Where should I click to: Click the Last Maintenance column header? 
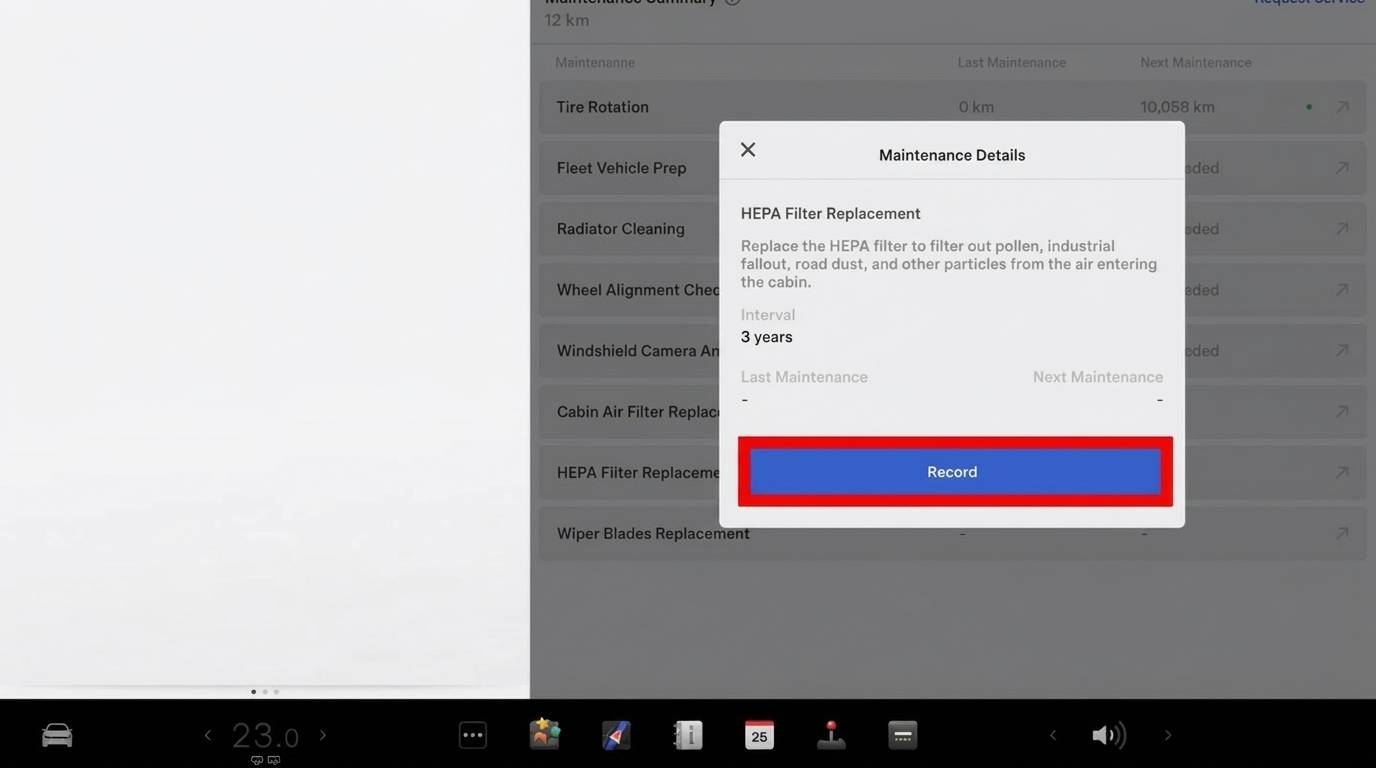(x=1011, y=62)
